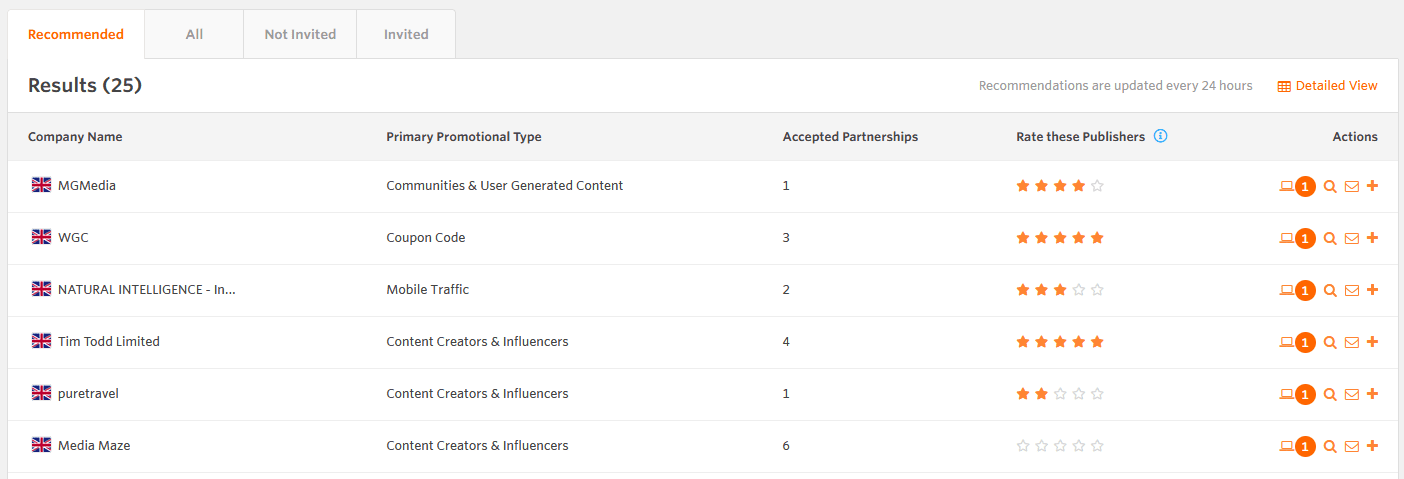Rate MGMedia five stars
Viewport: 1404px width, 479px height.
click(1097, 186)
